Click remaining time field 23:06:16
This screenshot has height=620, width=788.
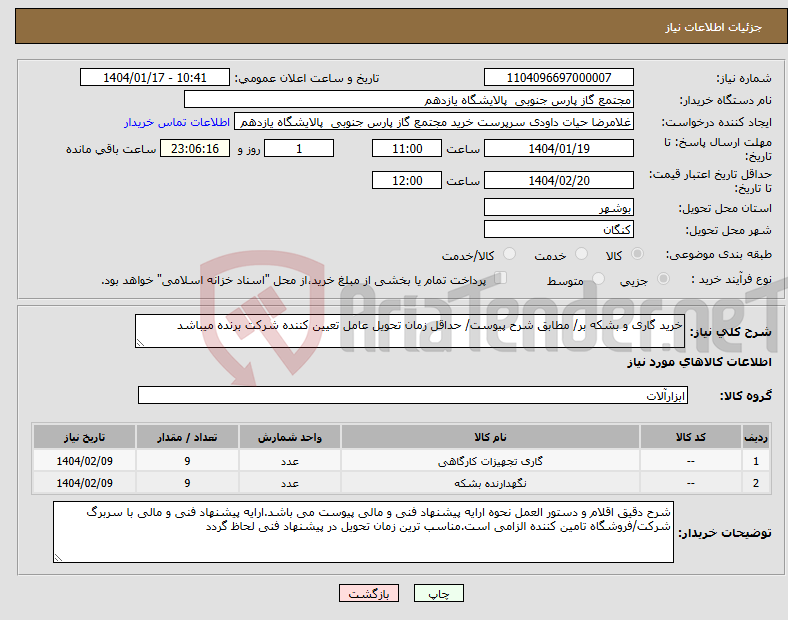click(x=195, y=148)
